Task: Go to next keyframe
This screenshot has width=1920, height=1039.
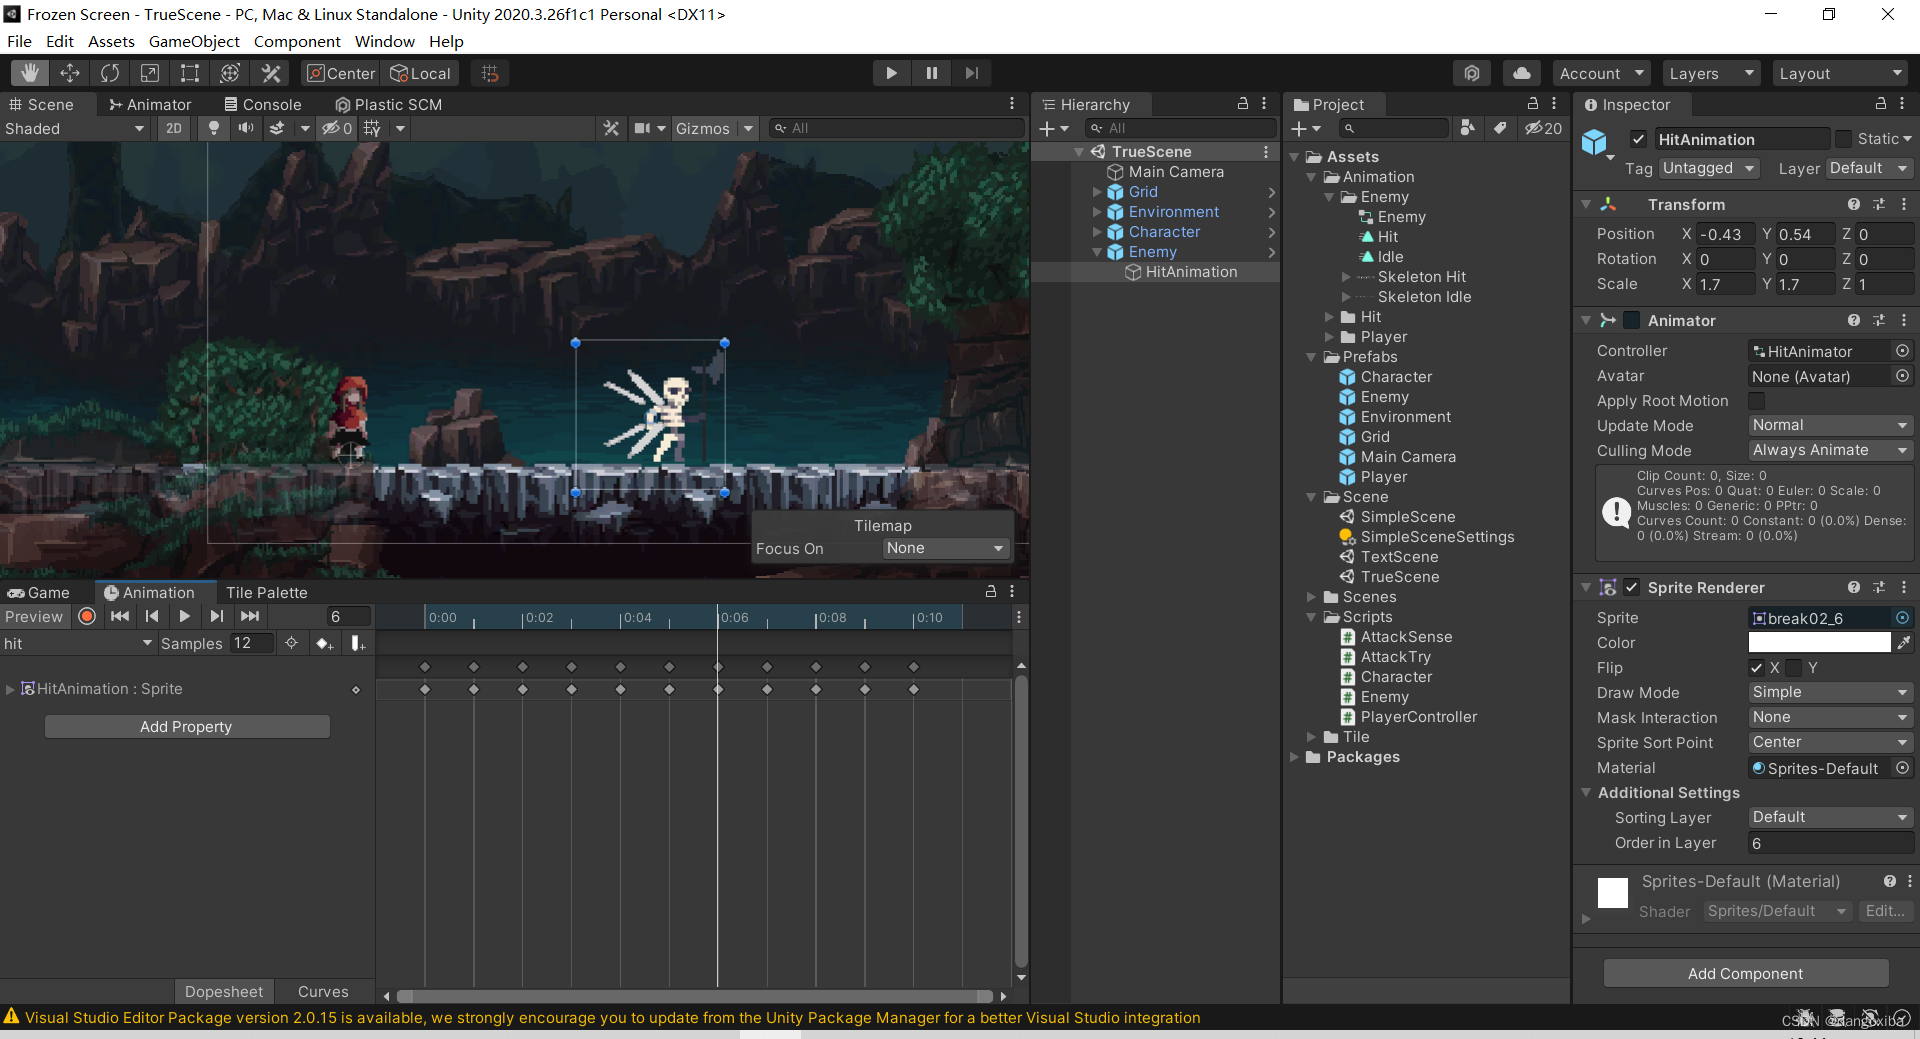Action: pos(217,616)
